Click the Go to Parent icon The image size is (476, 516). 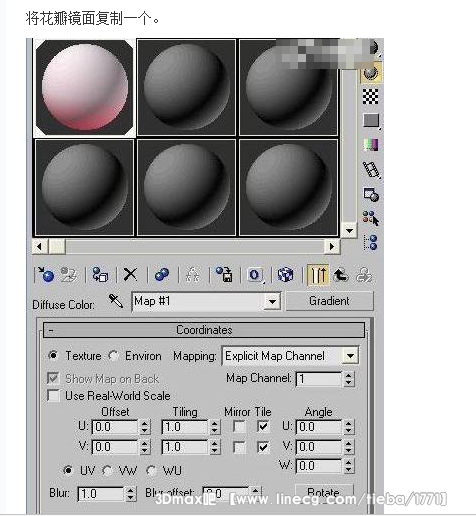pyautogui.click(x=341, y=275)
